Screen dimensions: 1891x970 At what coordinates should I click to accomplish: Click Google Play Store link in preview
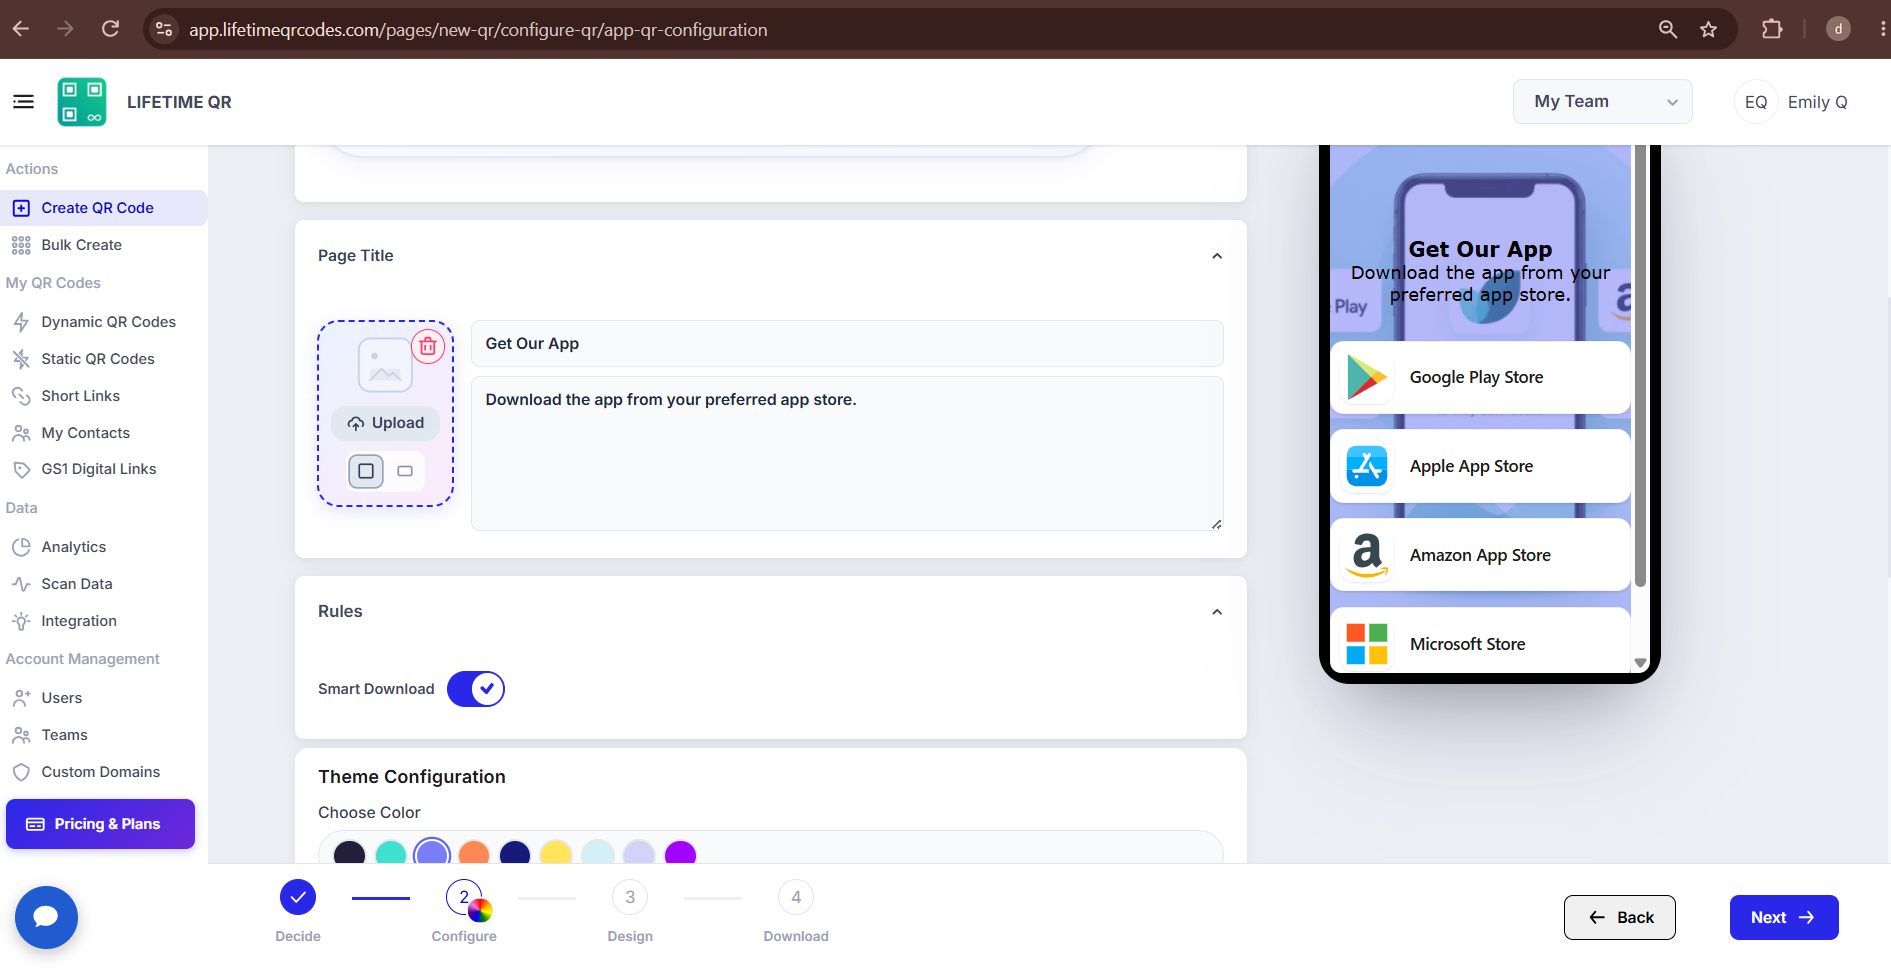[1480, 378]
